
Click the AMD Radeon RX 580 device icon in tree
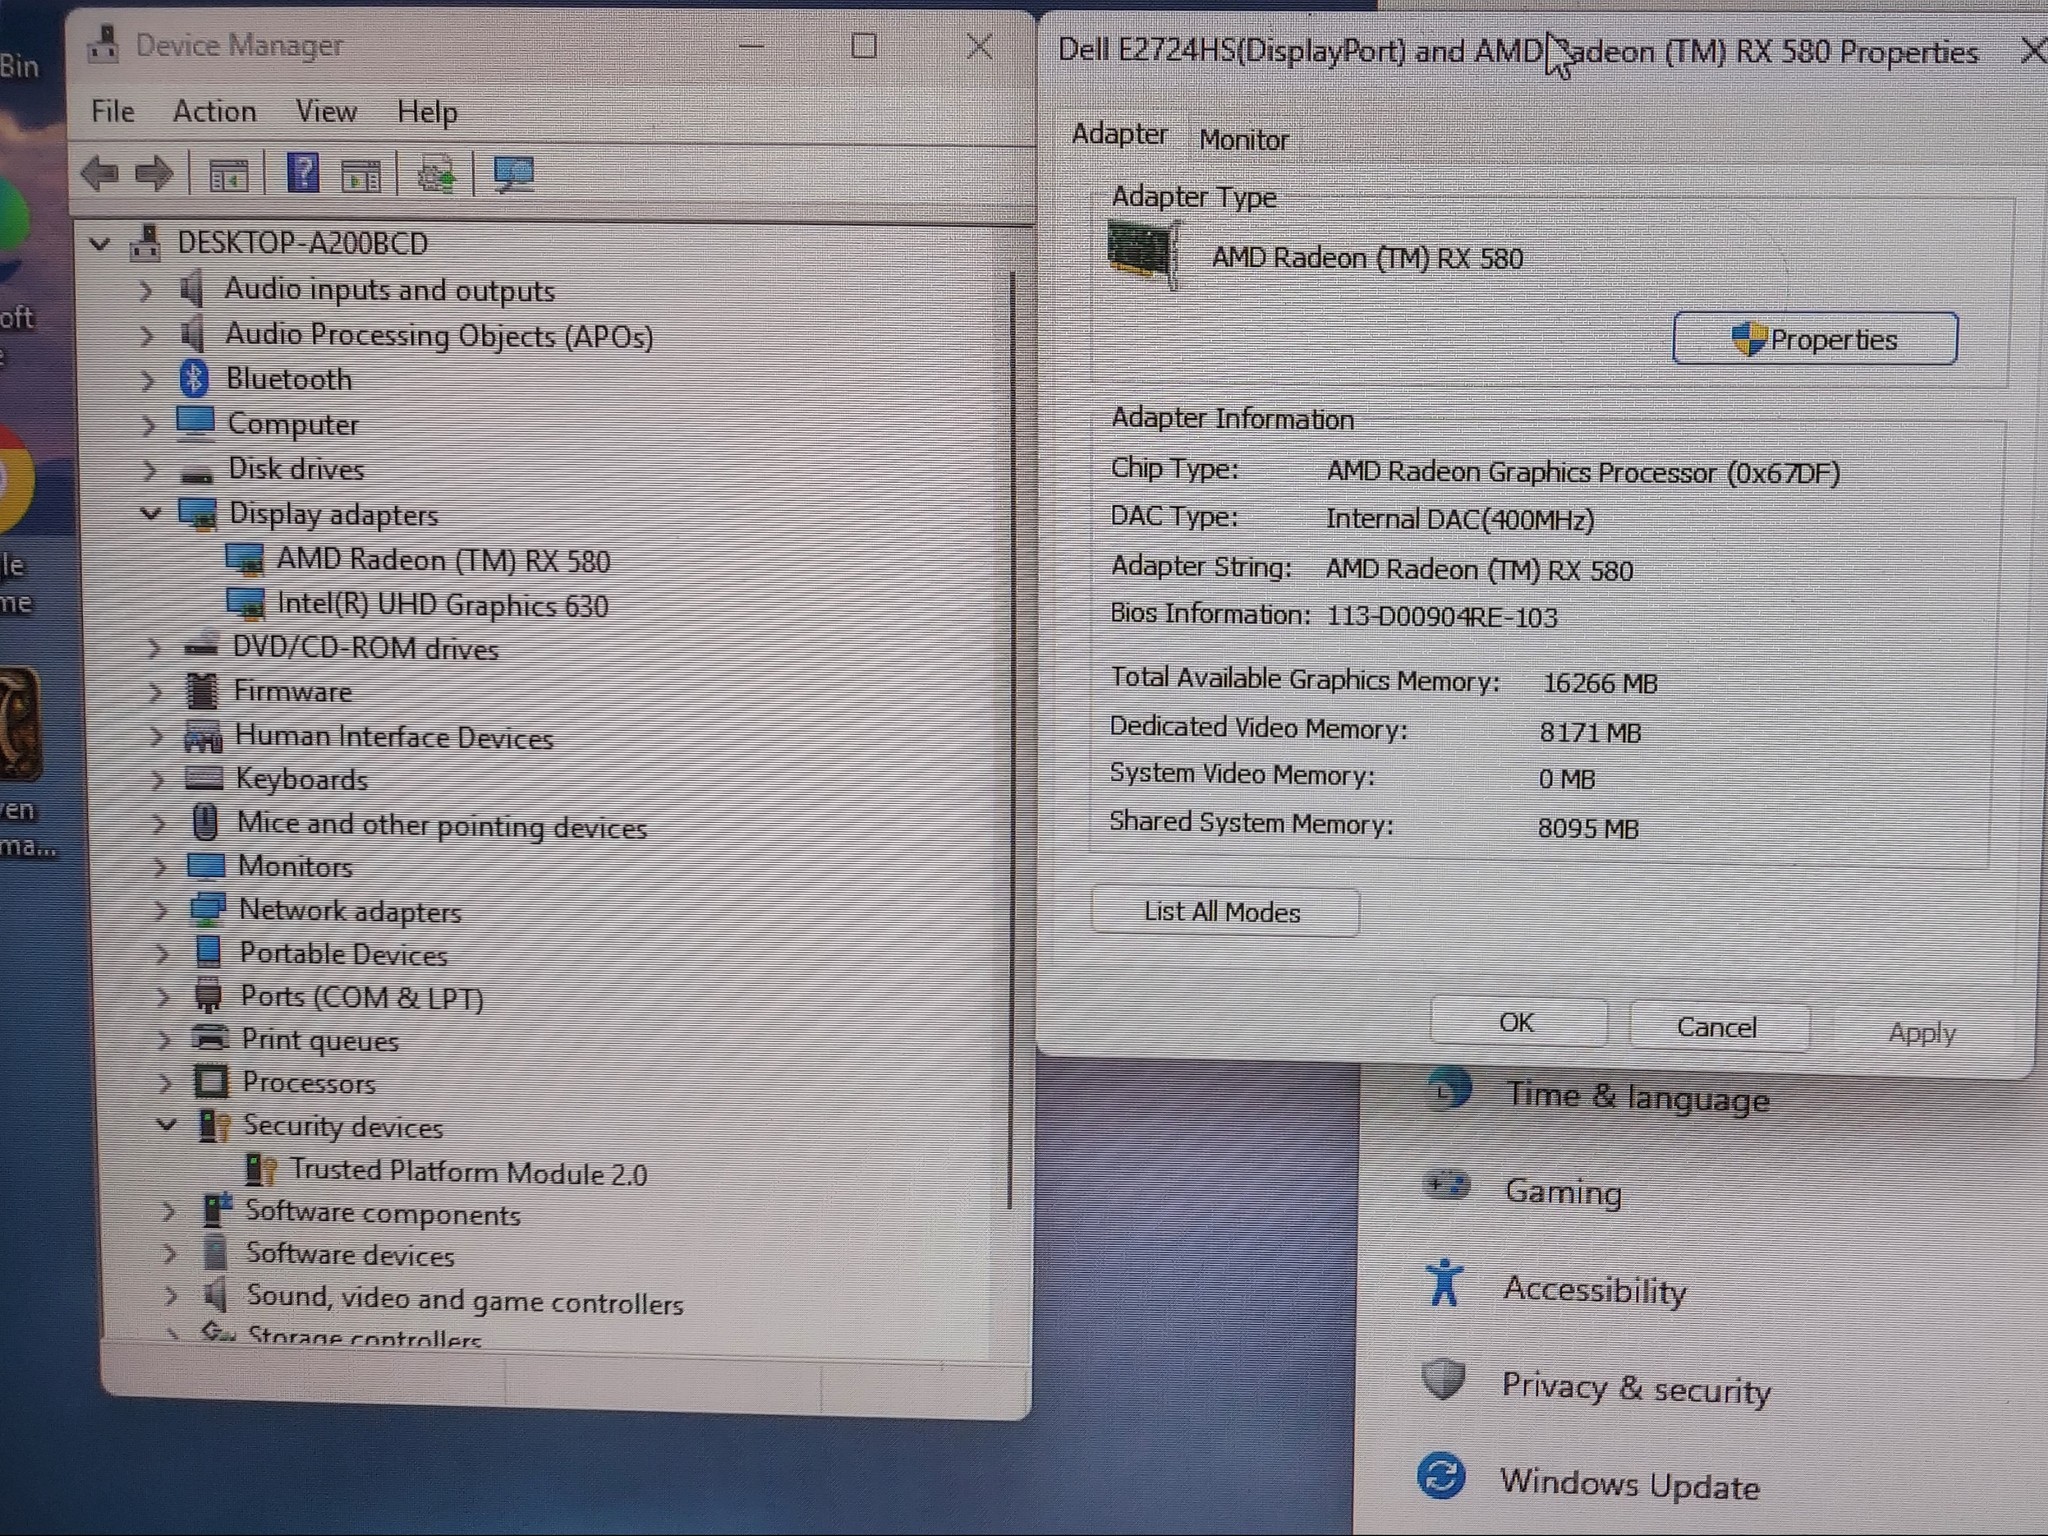[x=245, y=560]
